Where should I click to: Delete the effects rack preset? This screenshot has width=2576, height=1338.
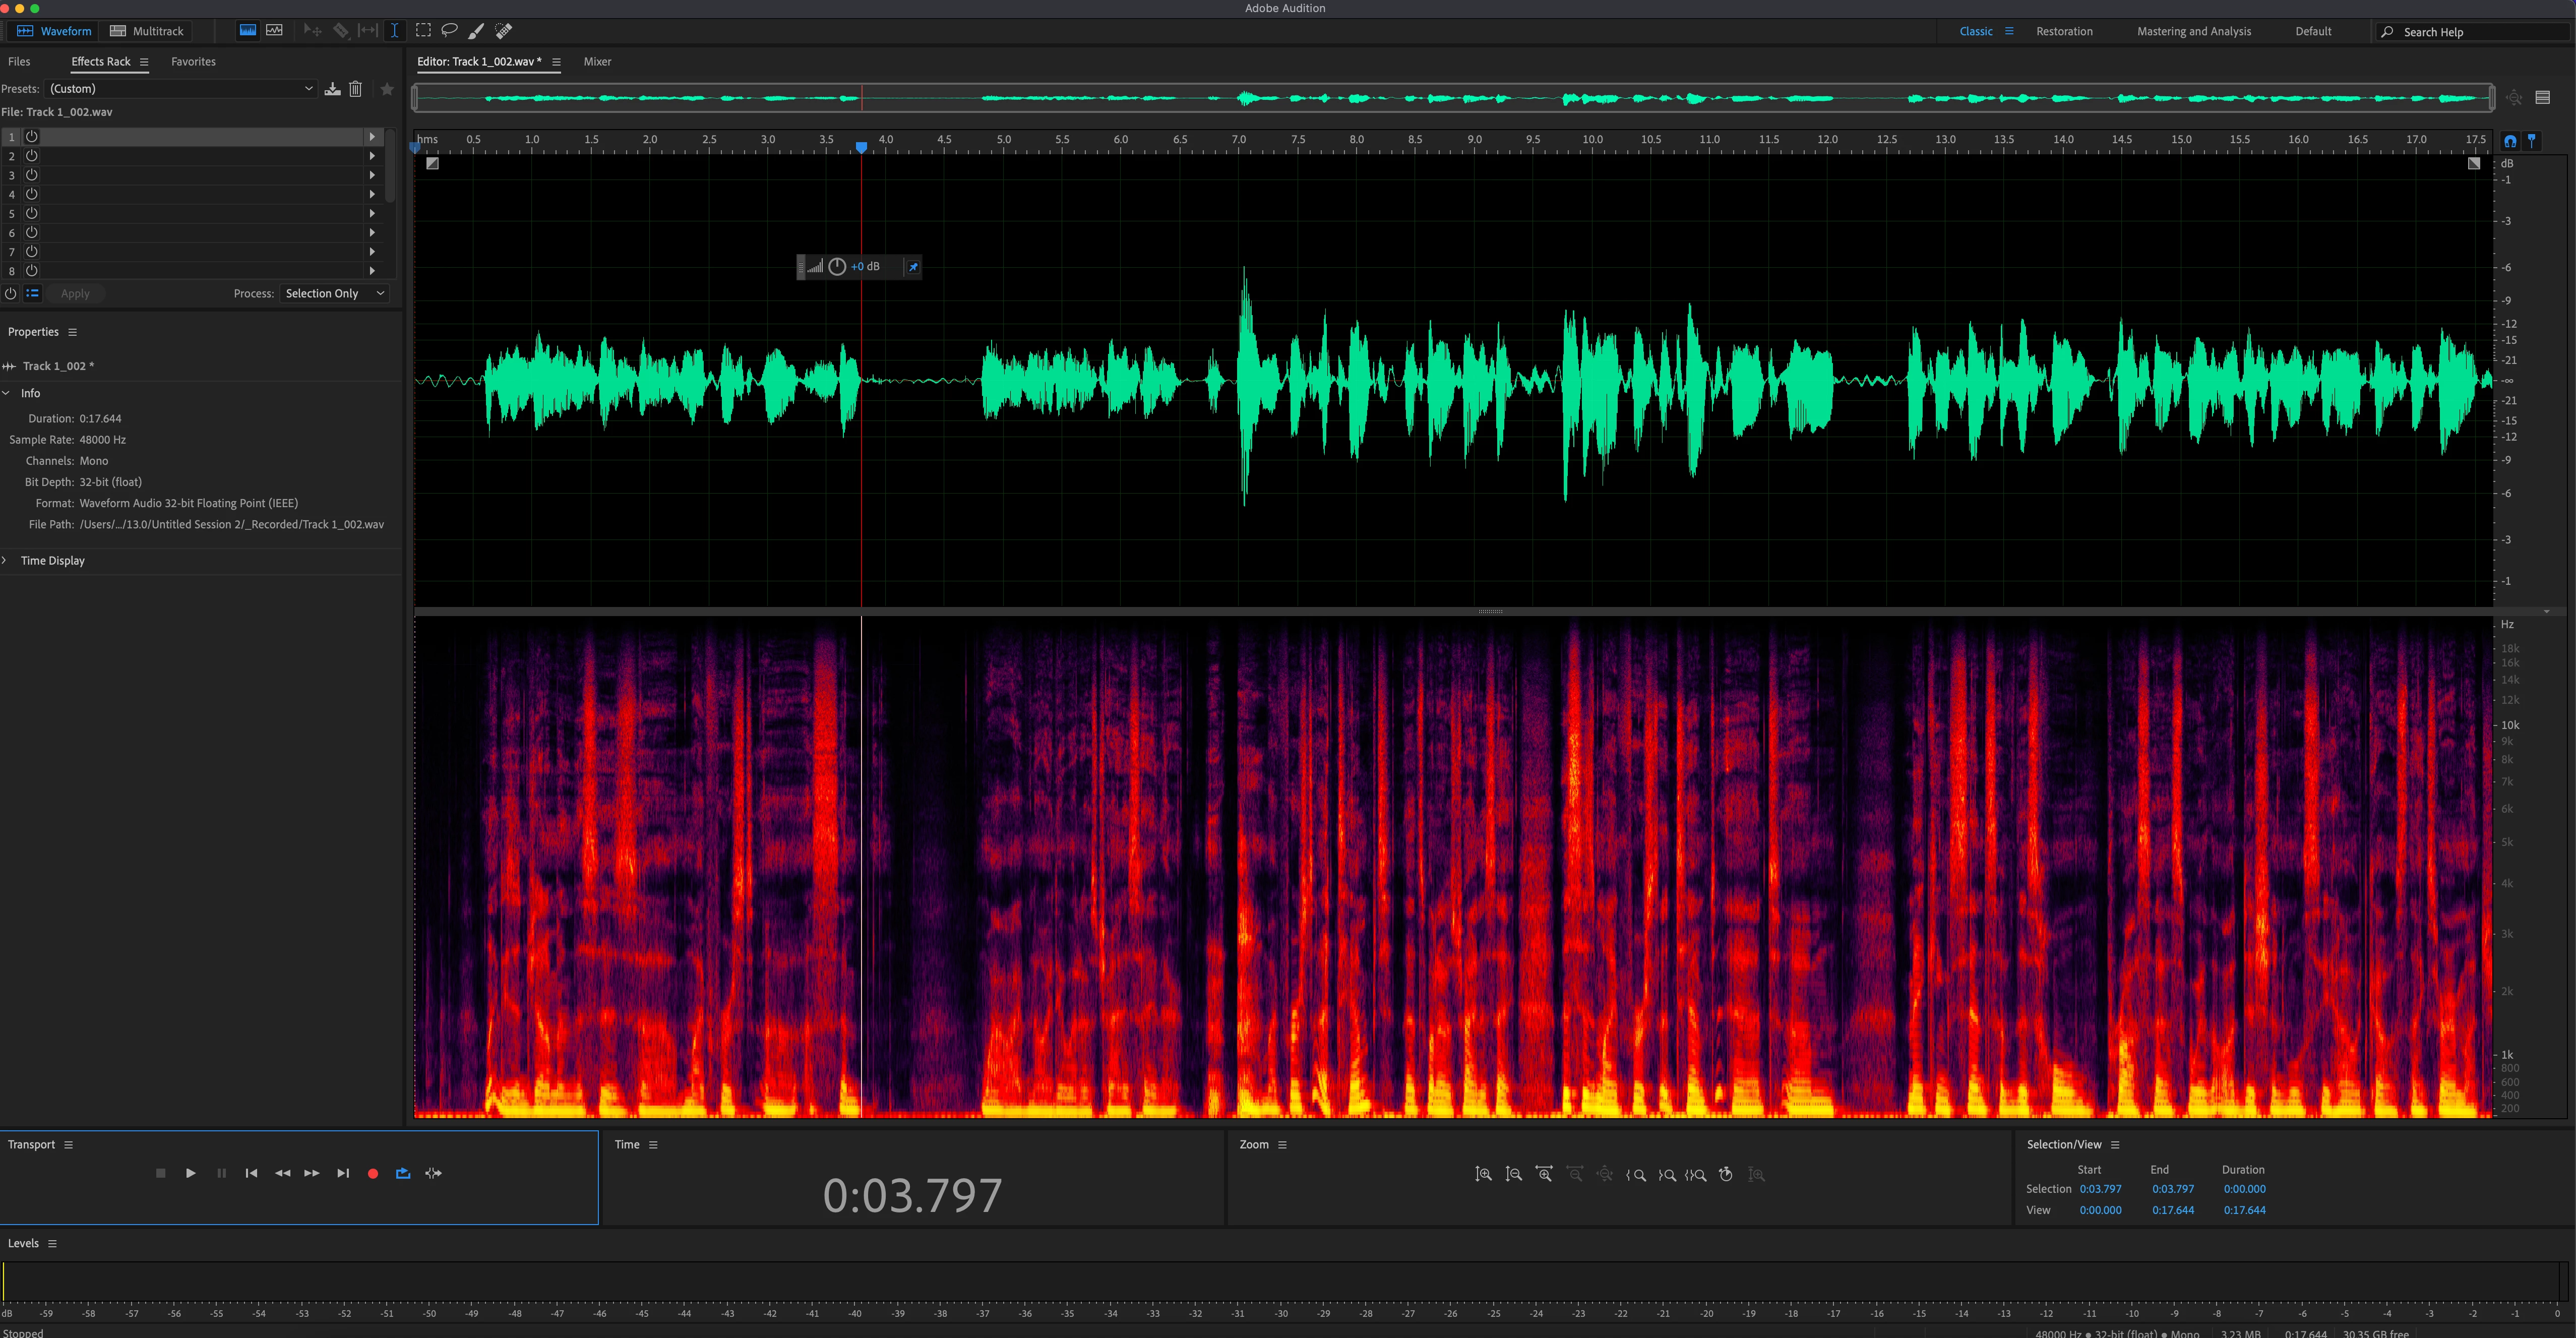click(x=355, y=89)
